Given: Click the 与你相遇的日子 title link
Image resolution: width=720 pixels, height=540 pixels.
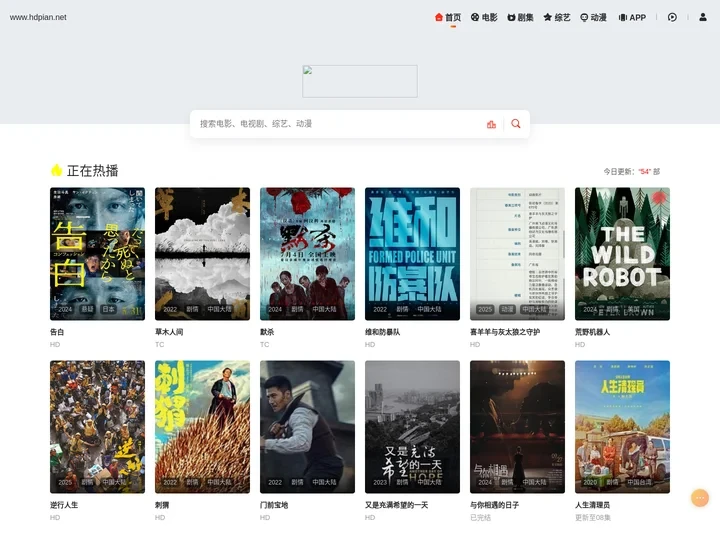Looking at the screenshot, I should 495,505.
